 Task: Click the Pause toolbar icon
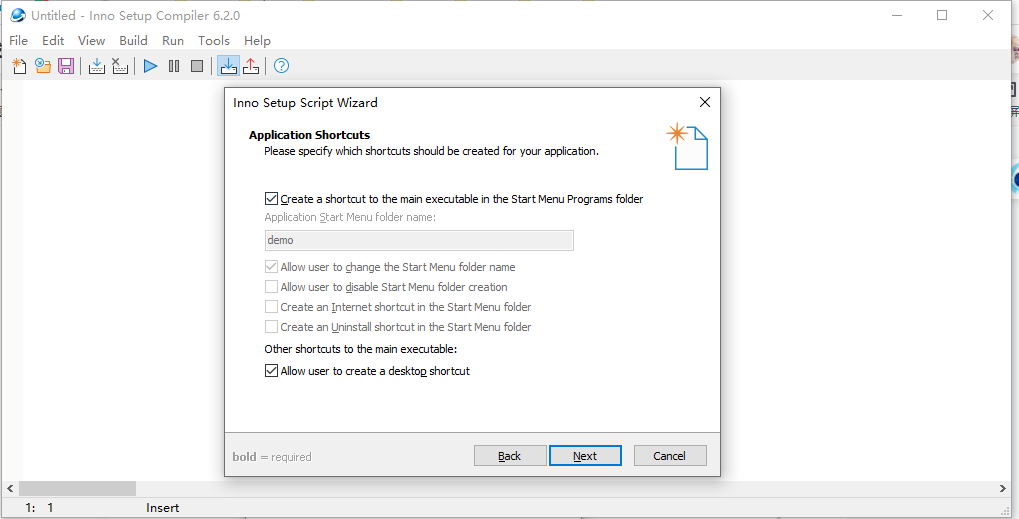pyautogui.click(x=174, y=66)
